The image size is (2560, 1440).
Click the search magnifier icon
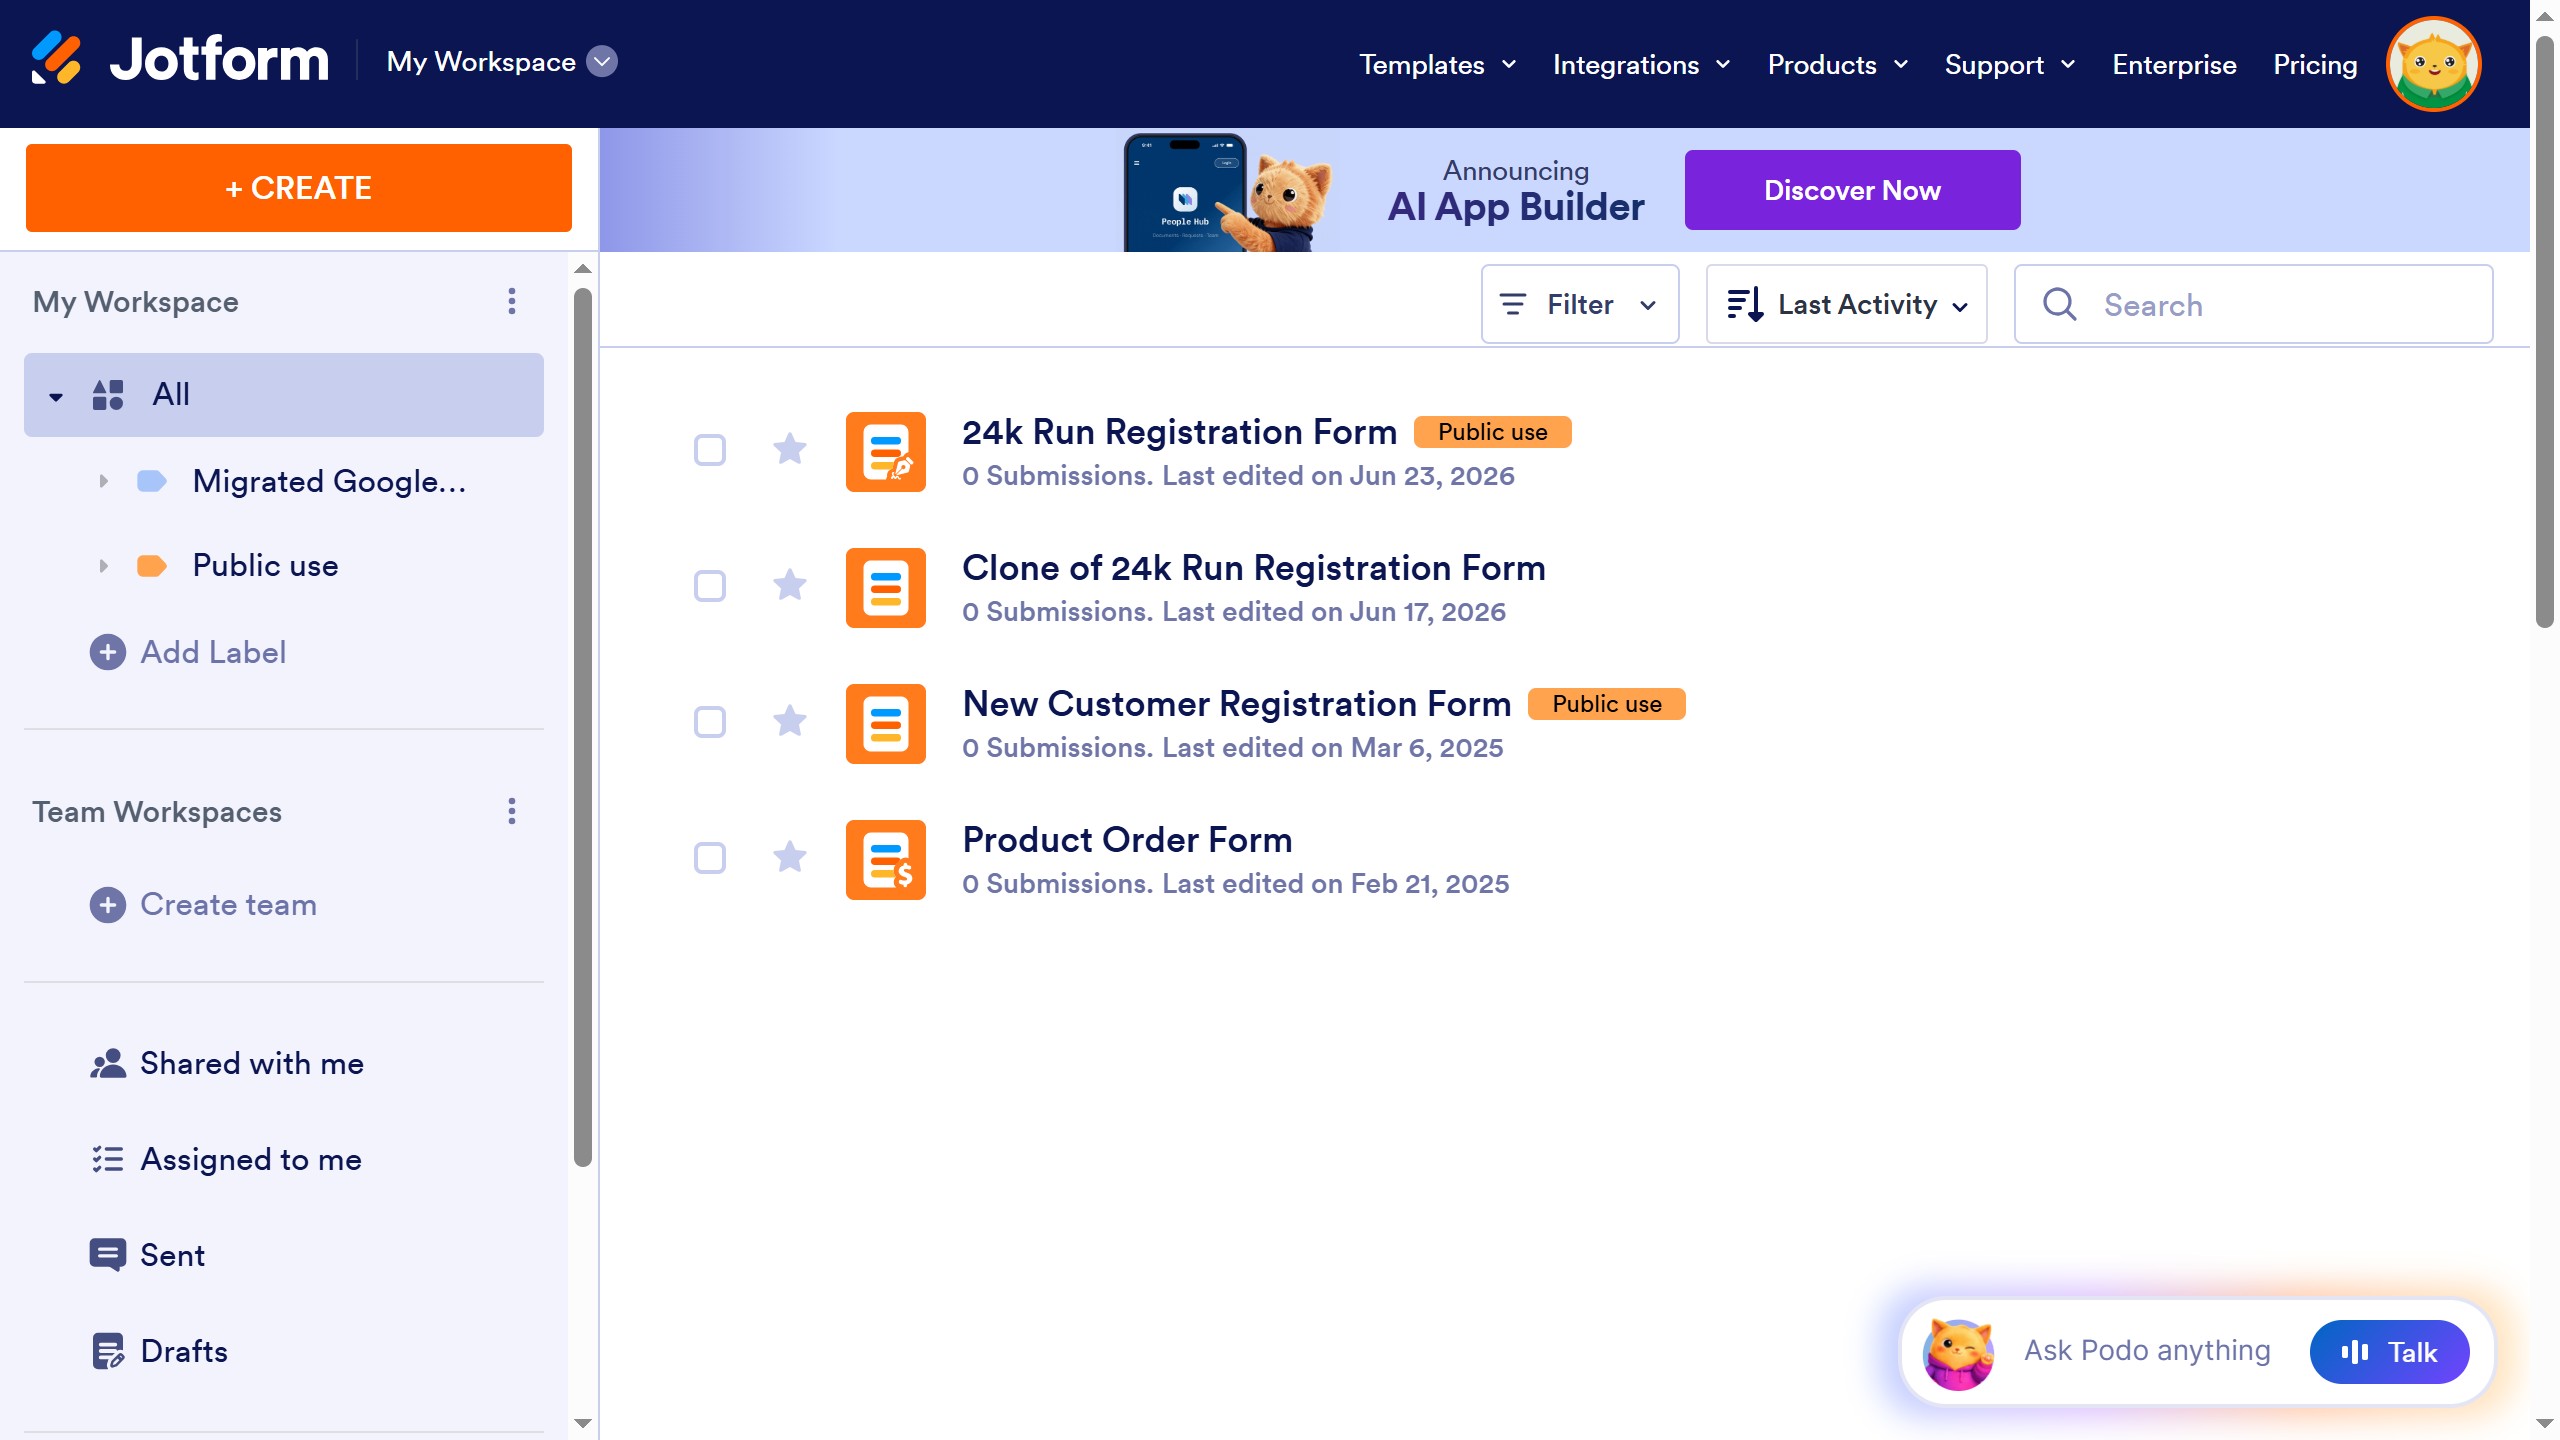(2059, 304)
